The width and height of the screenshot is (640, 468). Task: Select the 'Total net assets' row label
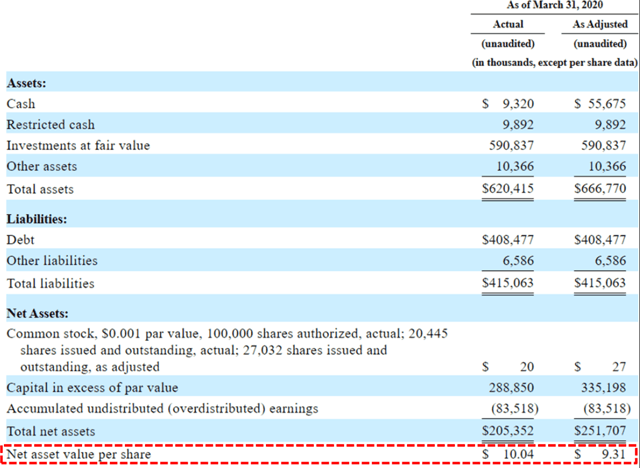pyautogui.click(x=51, y=432)
